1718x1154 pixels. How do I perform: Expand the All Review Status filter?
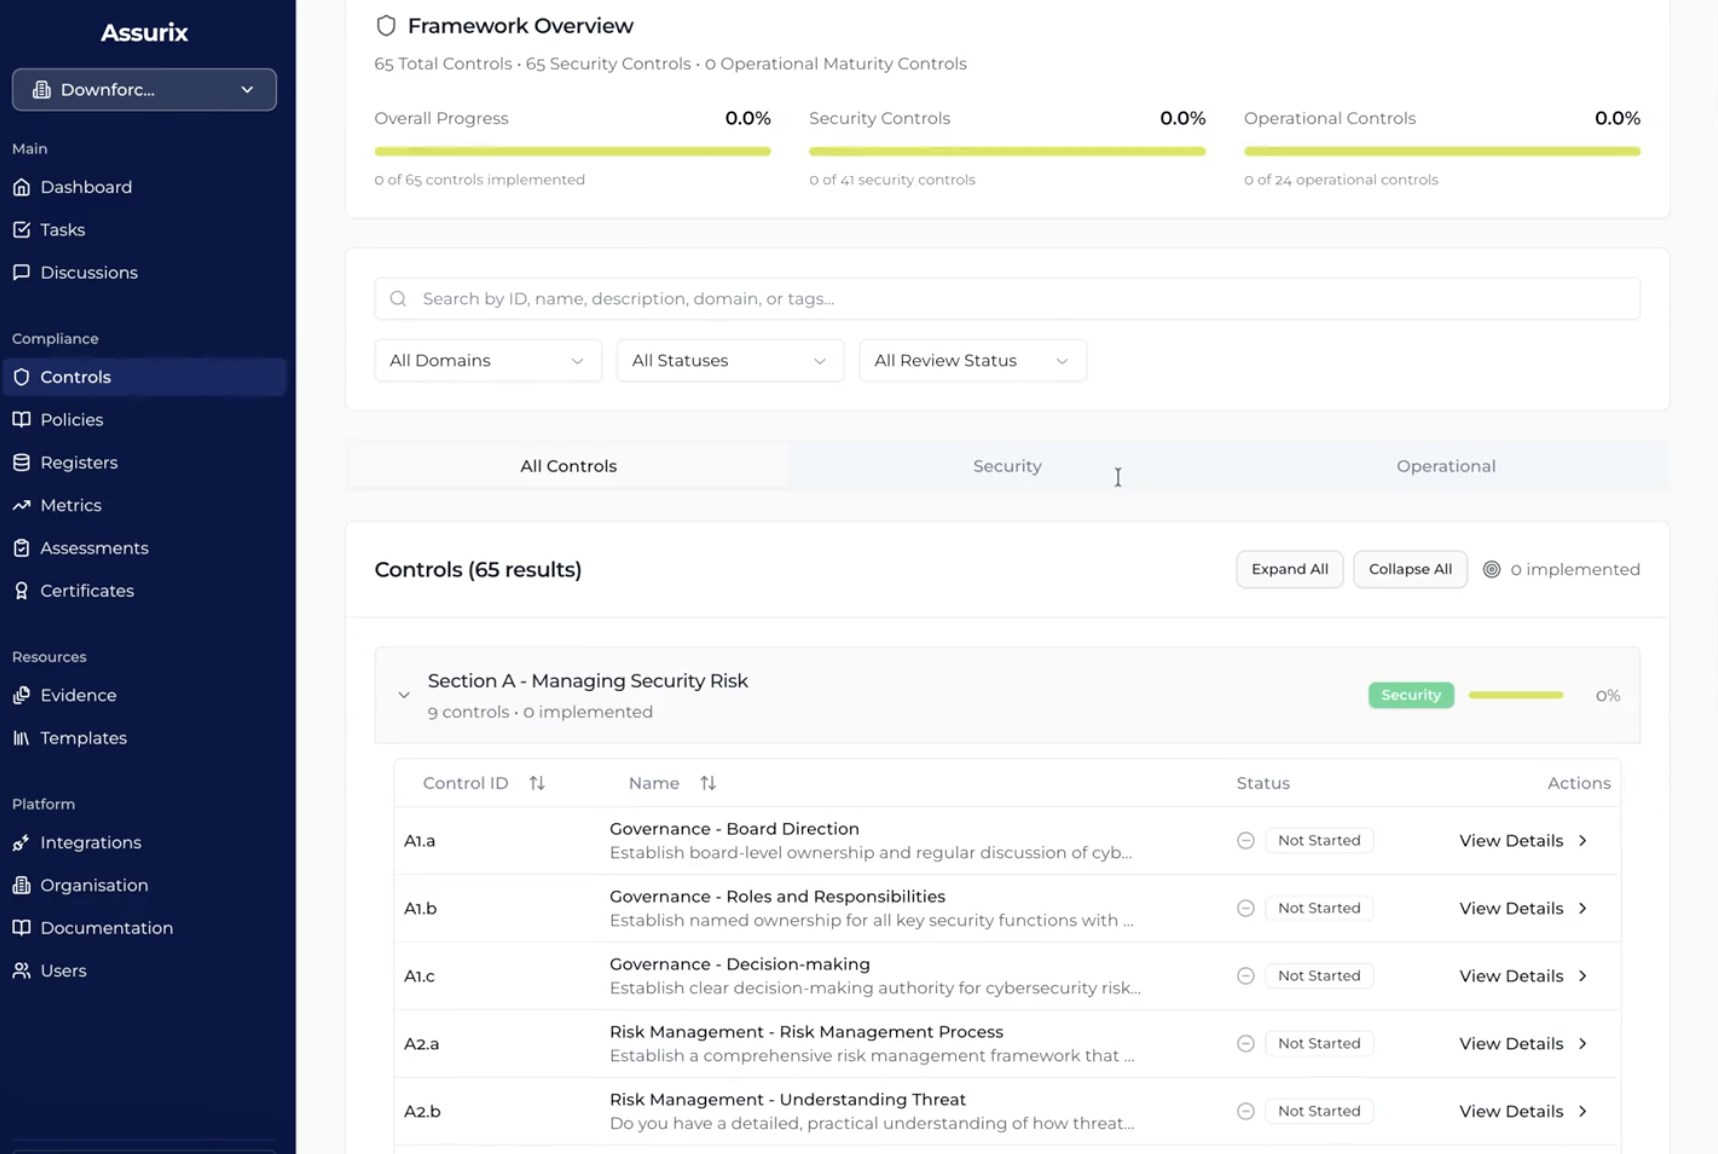click(x=971, y=361)
